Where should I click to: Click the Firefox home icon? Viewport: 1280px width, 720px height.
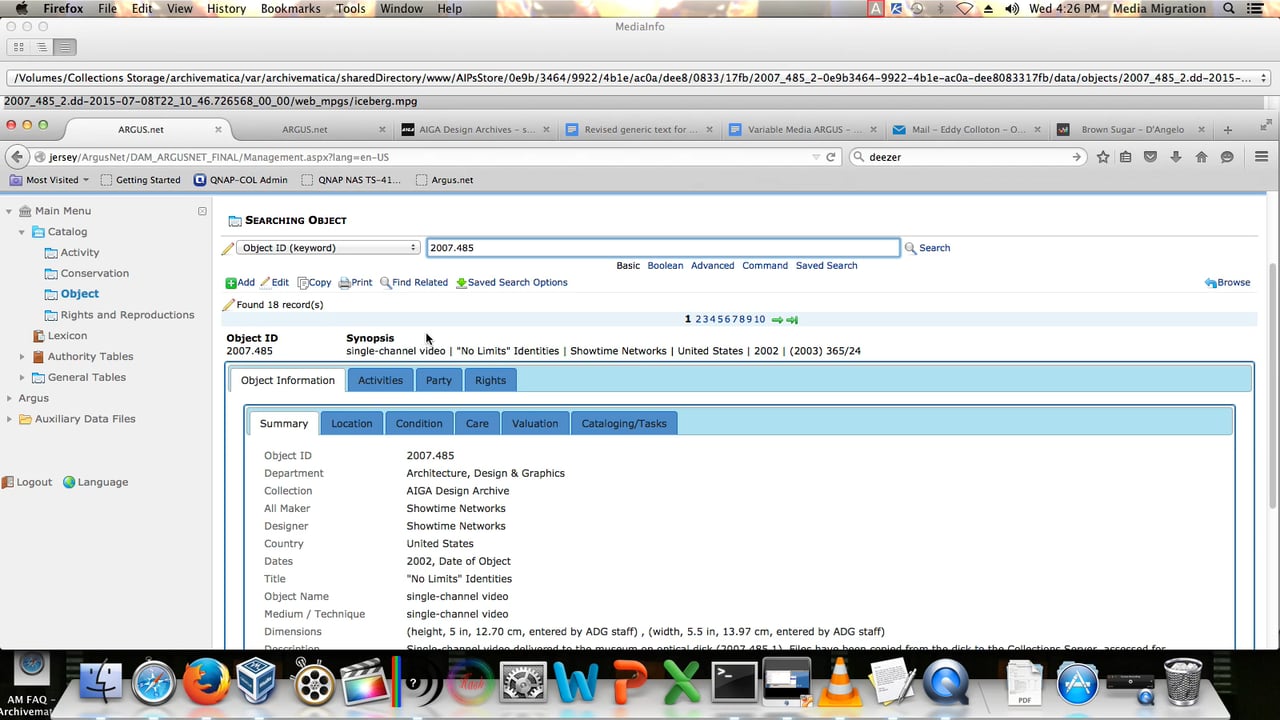point(1201,157)
